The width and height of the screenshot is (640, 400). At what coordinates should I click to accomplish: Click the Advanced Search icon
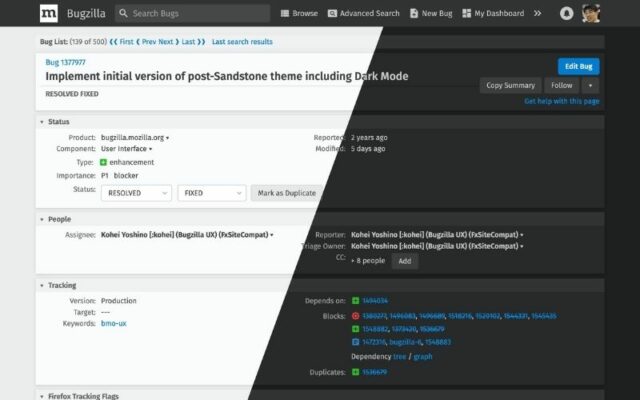(x=332, y=13)
